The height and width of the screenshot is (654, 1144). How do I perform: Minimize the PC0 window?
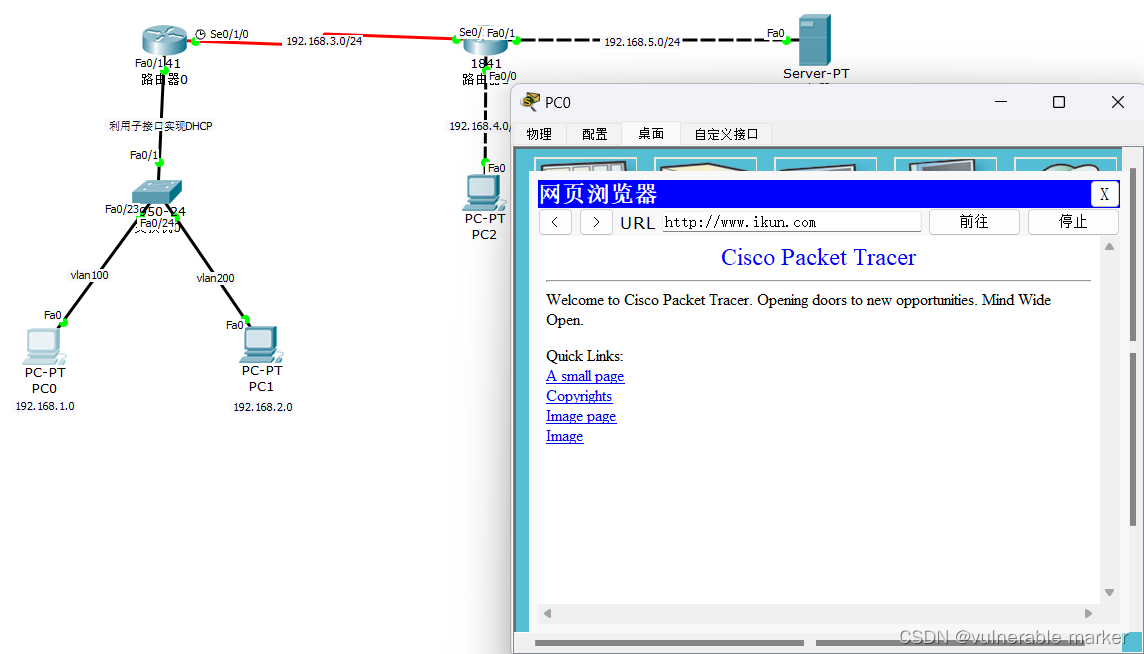click(x=1000, y=102)
